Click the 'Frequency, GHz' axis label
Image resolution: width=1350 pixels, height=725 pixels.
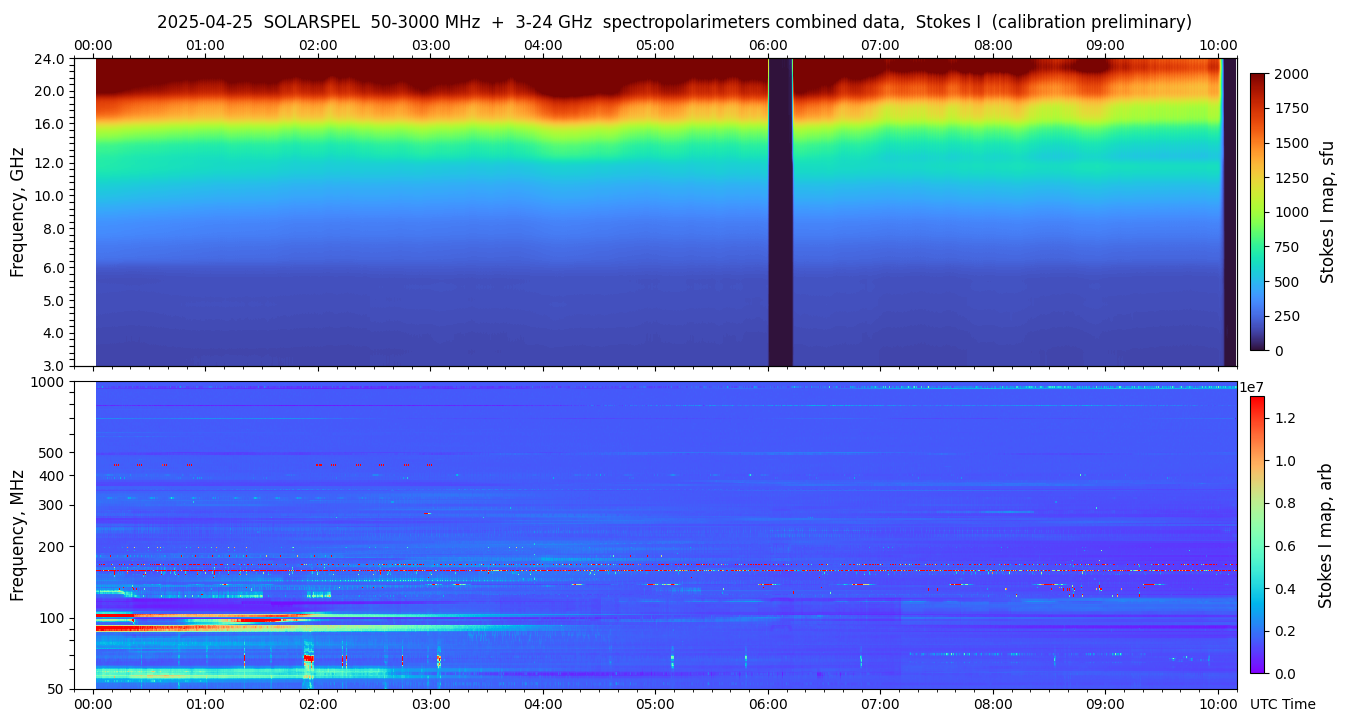17,213
